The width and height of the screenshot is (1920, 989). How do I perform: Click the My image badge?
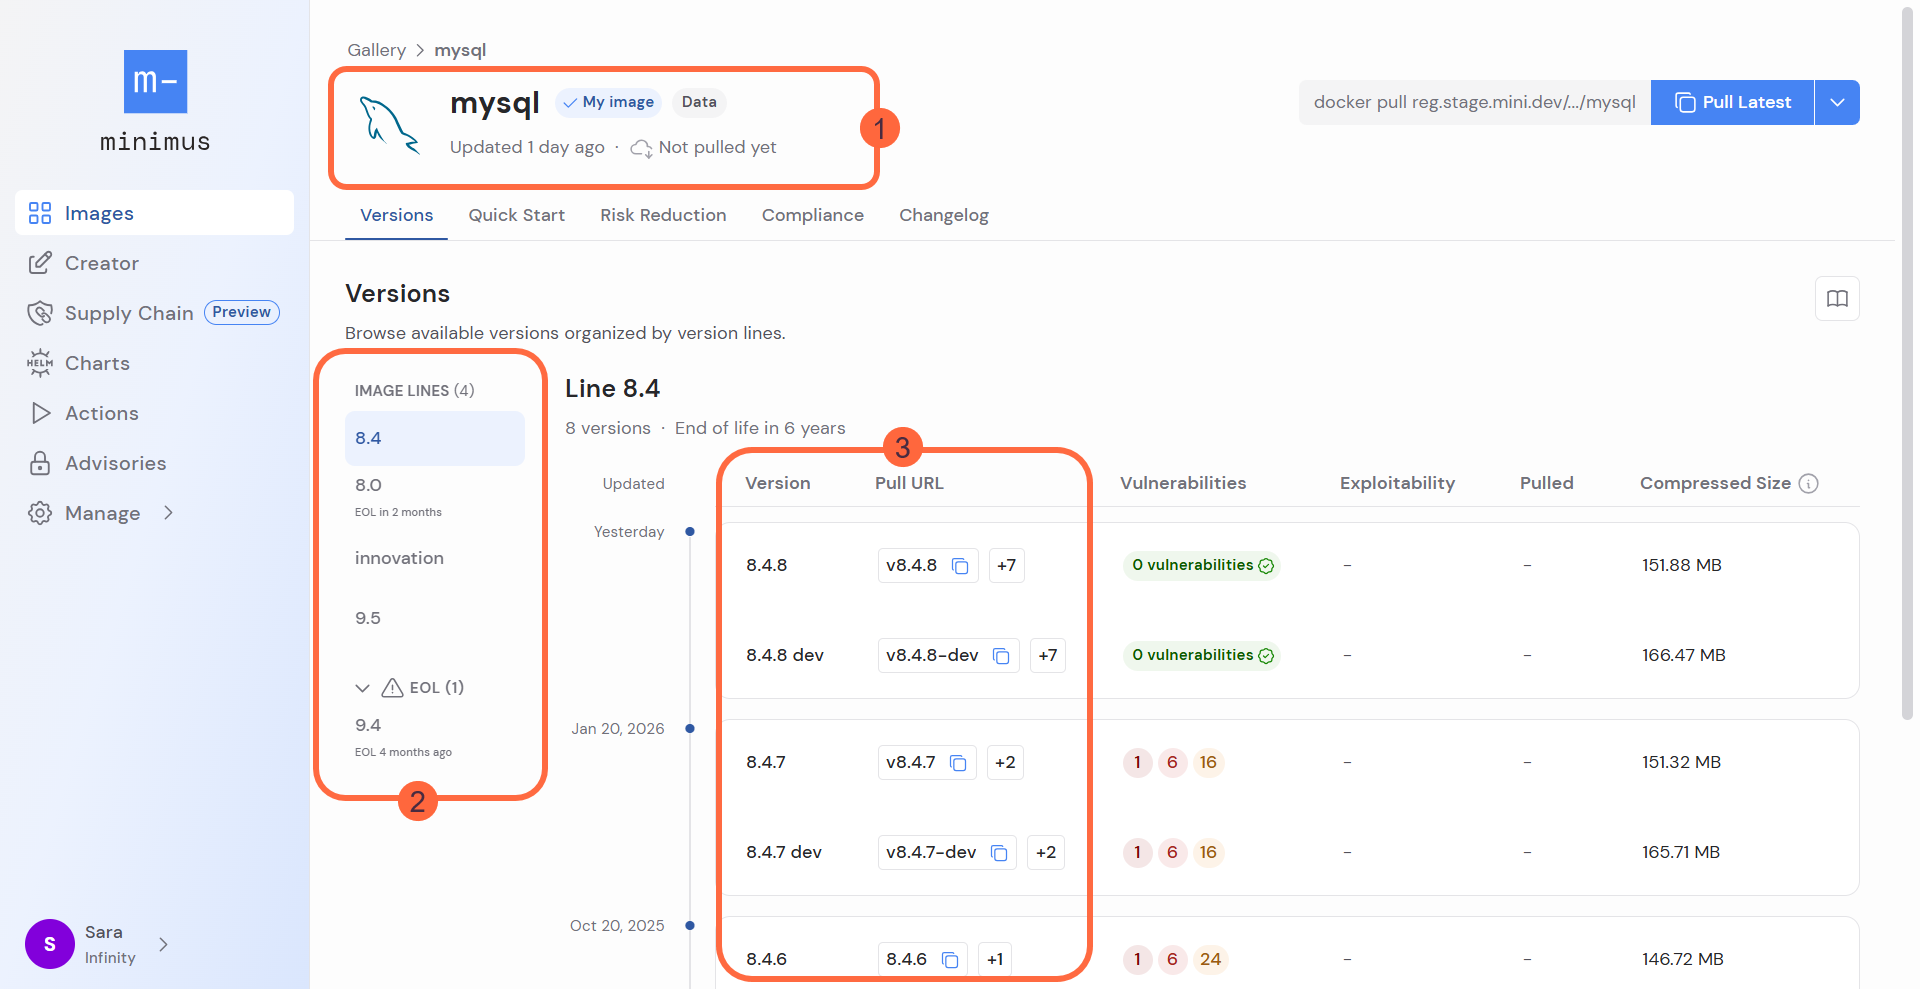(608, 102)
